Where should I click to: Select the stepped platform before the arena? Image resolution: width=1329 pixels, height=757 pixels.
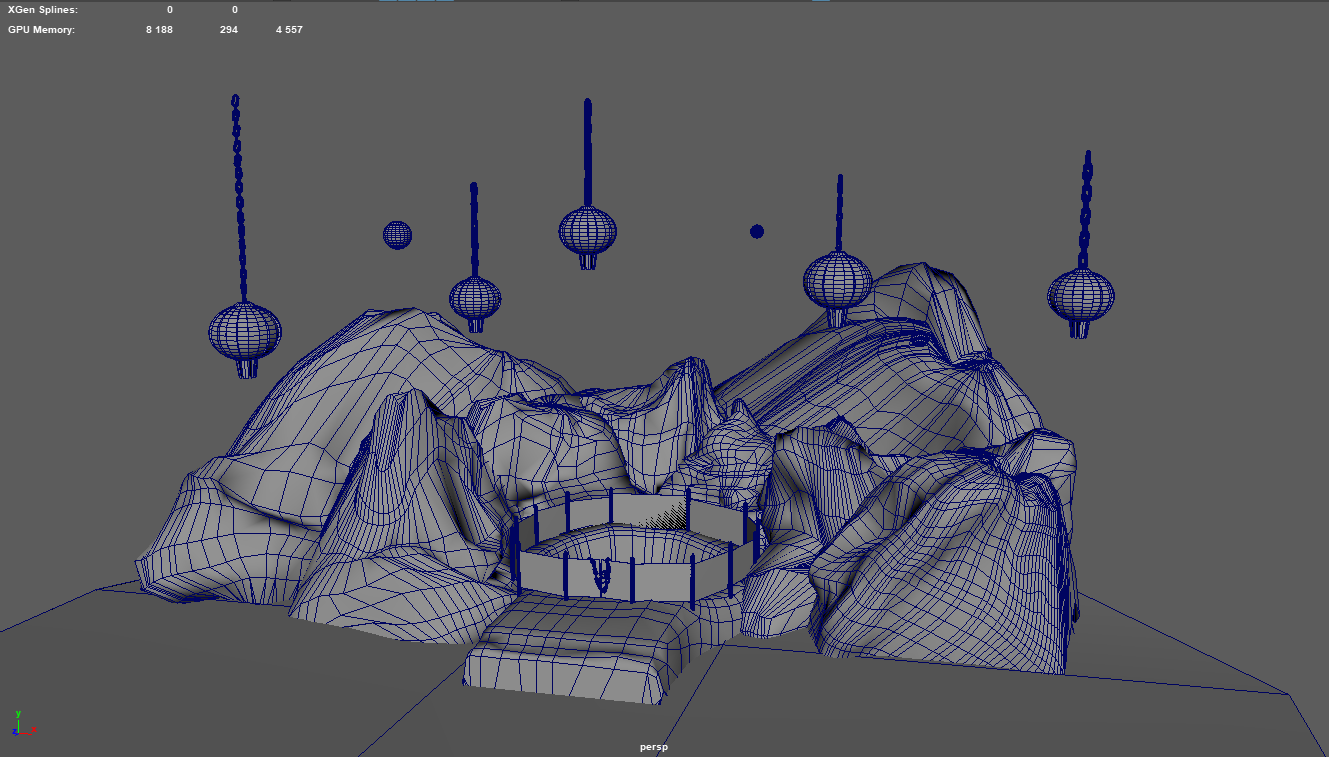(575, 655)
